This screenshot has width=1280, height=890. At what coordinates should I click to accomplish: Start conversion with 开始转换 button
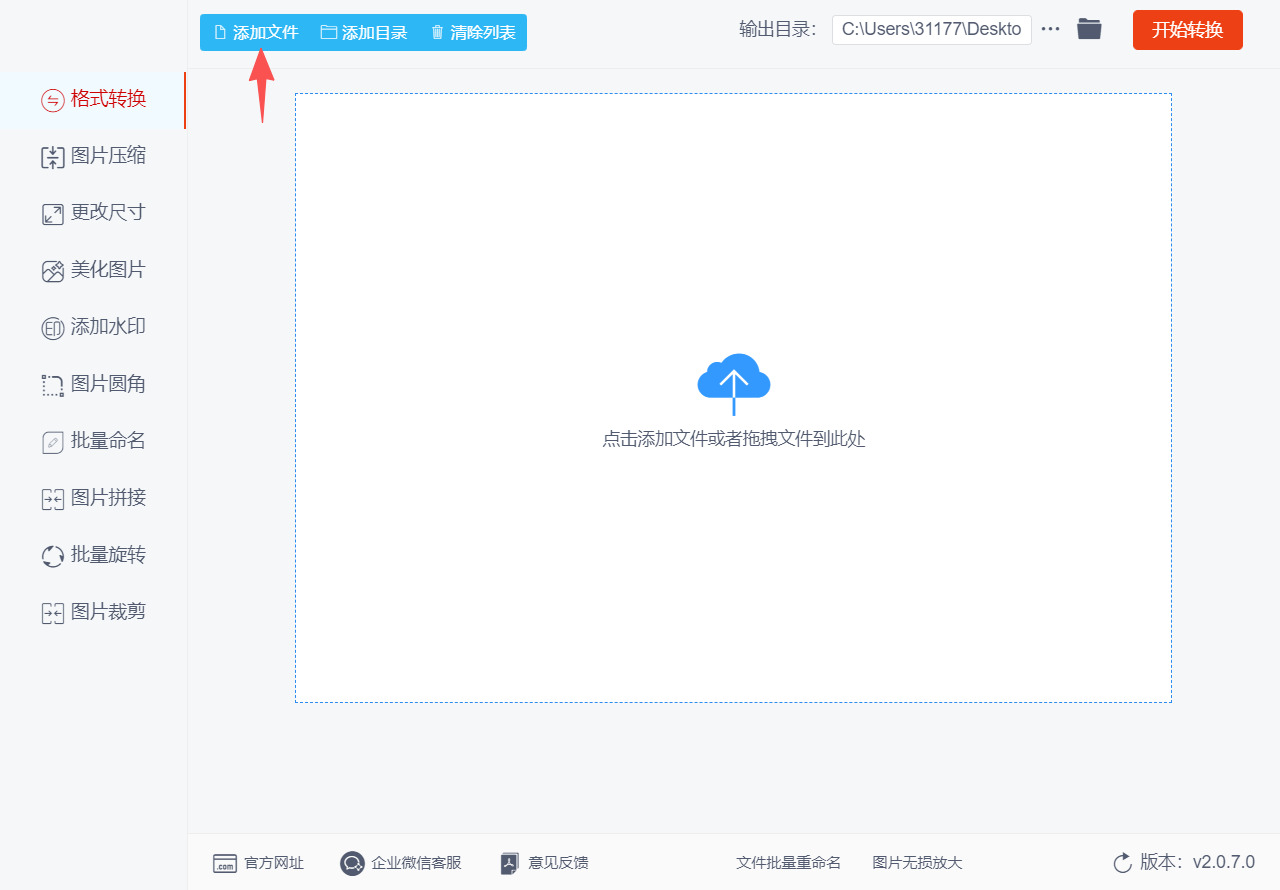pos(1188,30)
